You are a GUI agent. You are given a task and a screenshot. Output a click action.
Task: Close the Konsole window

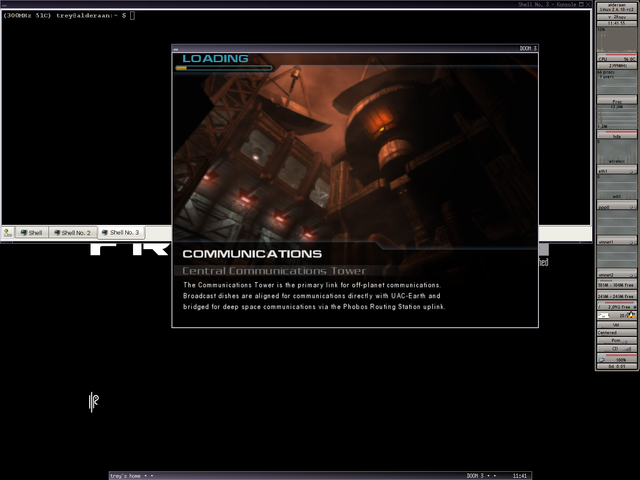pos(588,4)
